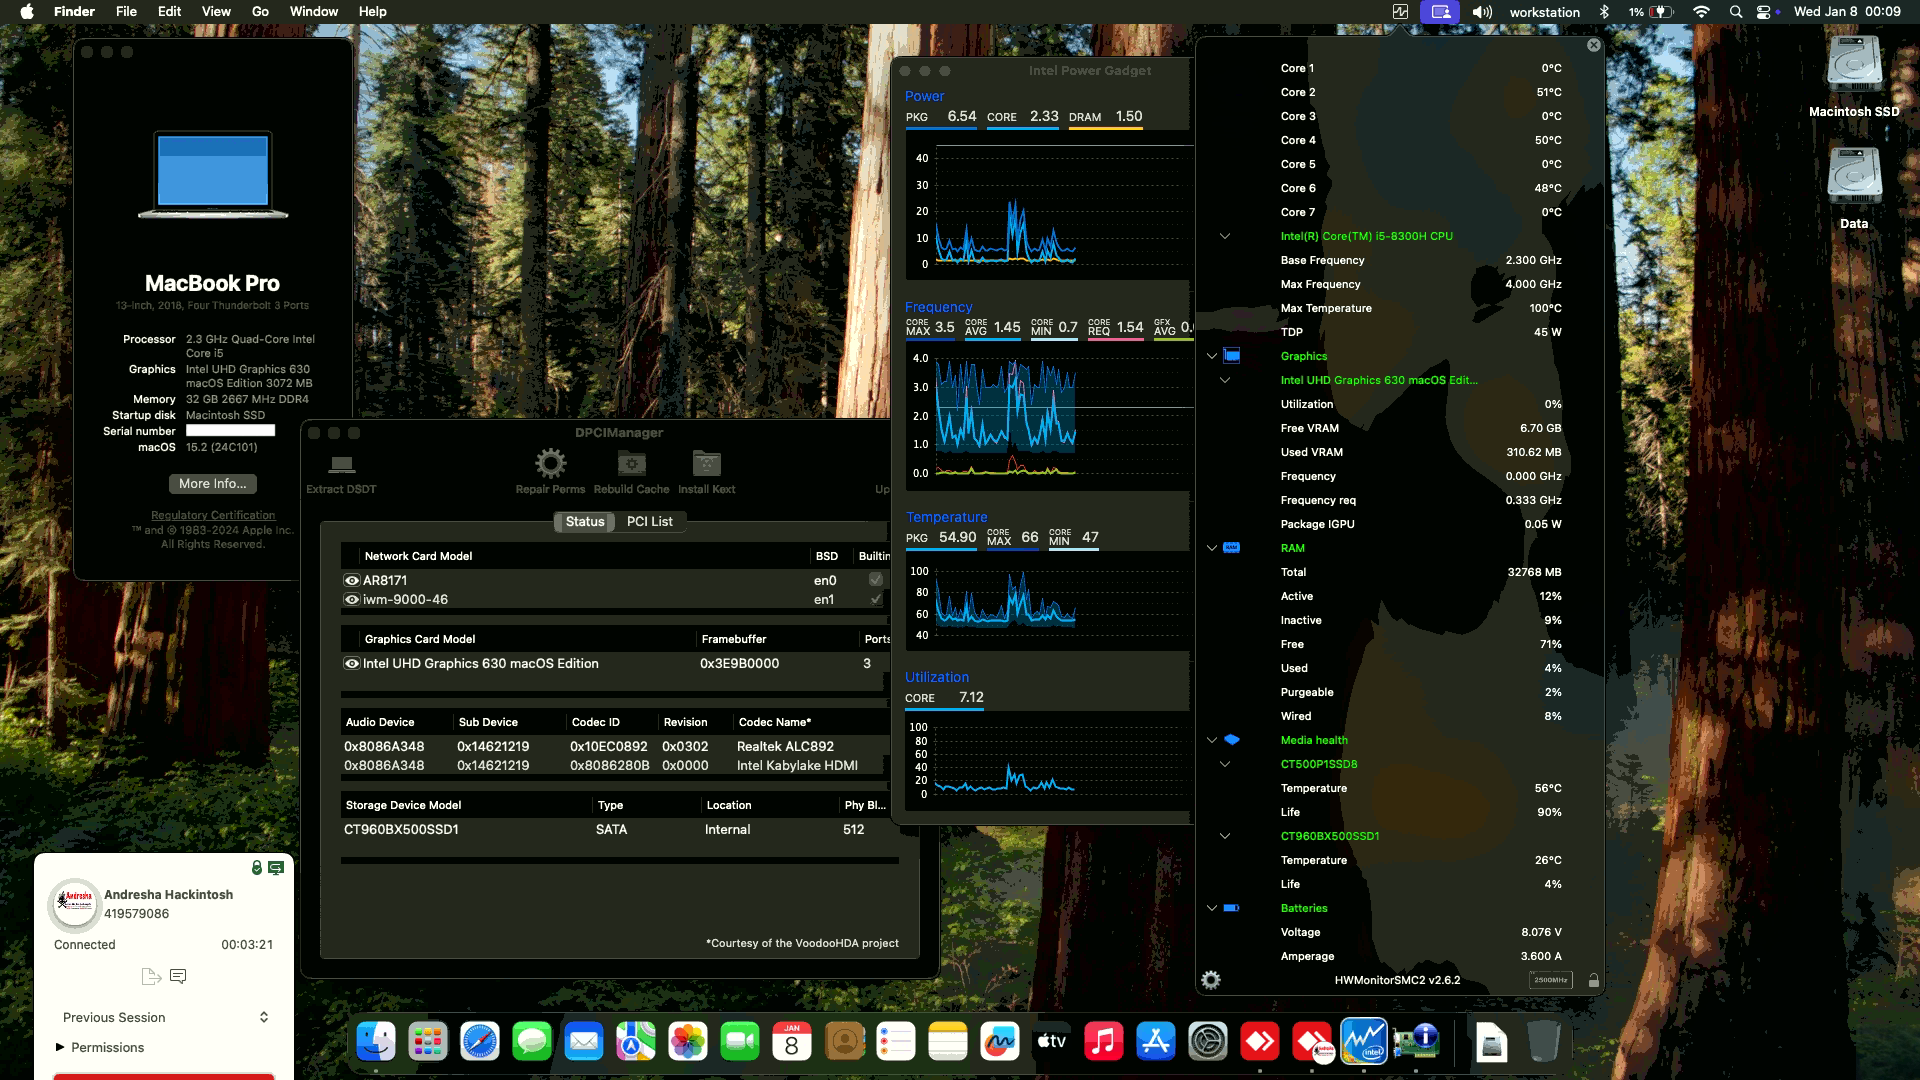Click the serial number field in About This Mac

[230, 430]
